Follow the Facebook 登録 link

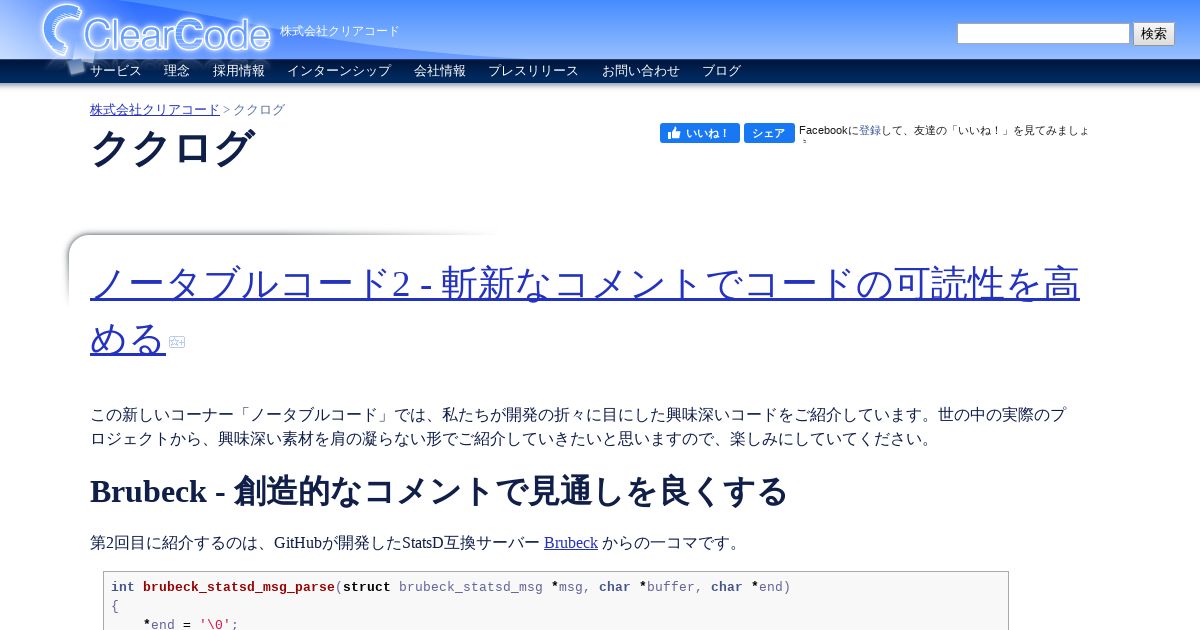[x=870, y=130]
